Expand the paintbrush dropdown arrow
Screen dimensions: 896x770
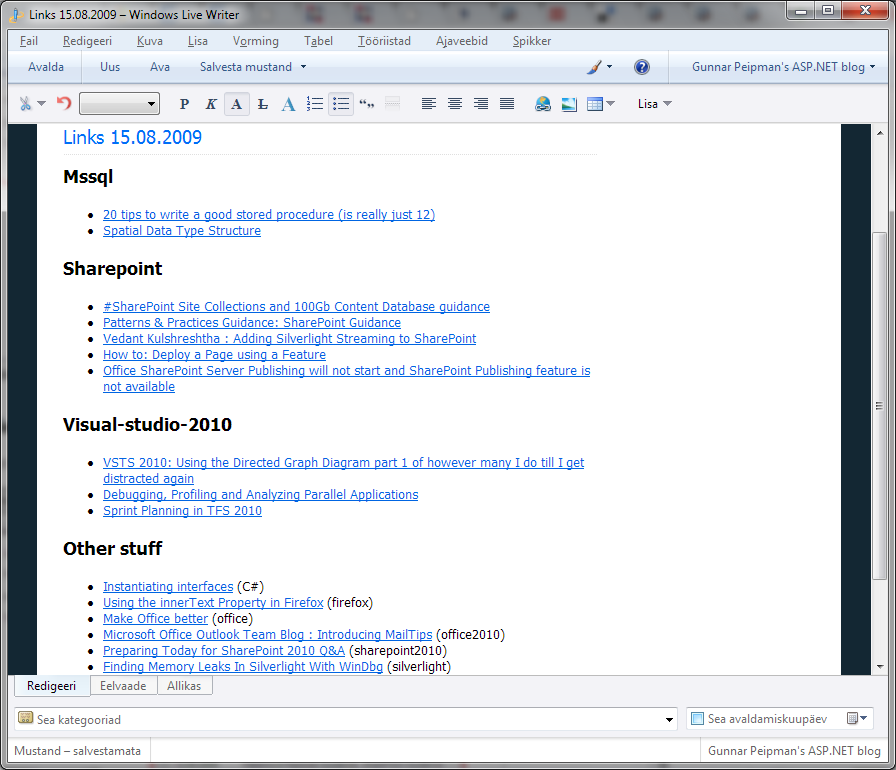click(x=610, y=67)
